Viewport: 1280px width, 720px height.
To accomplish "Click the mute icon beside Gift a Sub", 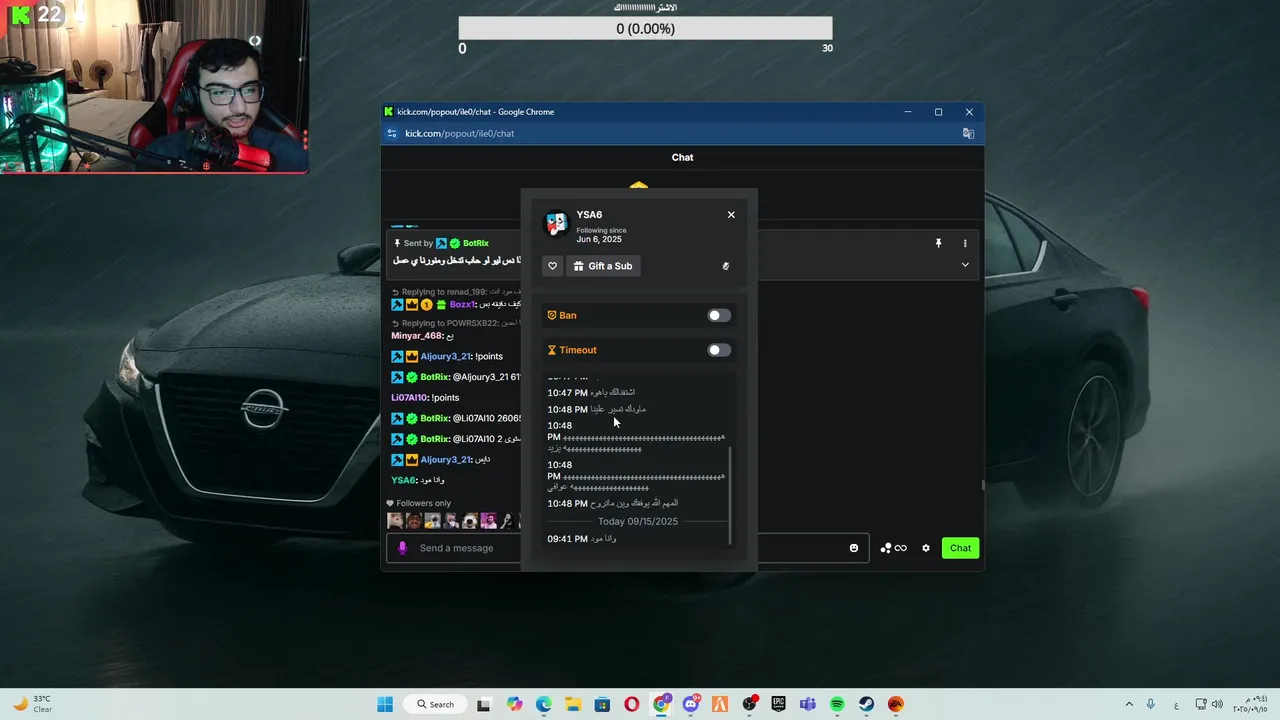I will (726, 266).
